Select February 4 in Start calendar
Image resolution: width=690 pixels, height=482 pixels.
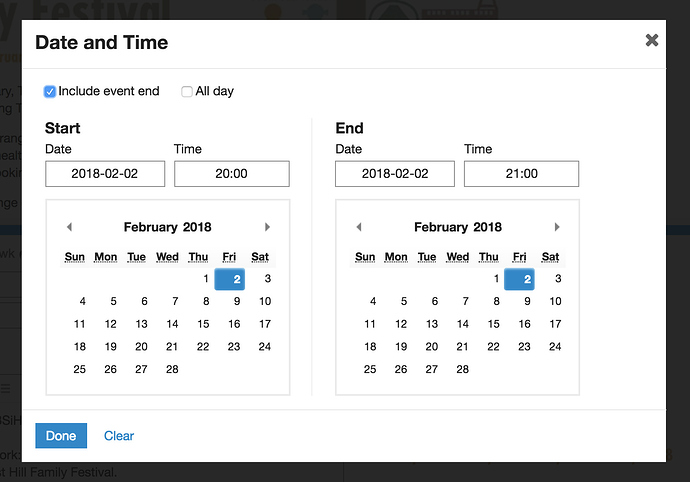82,301
